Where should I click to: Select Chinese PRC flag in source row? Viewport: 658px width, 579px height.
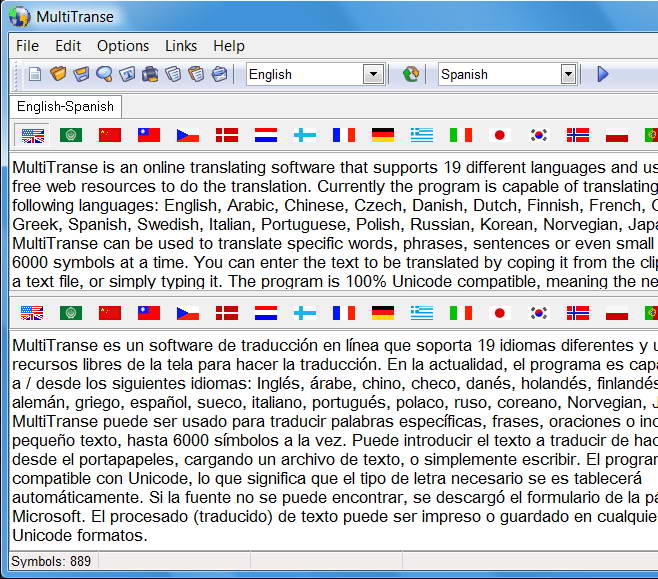[110, 135]
